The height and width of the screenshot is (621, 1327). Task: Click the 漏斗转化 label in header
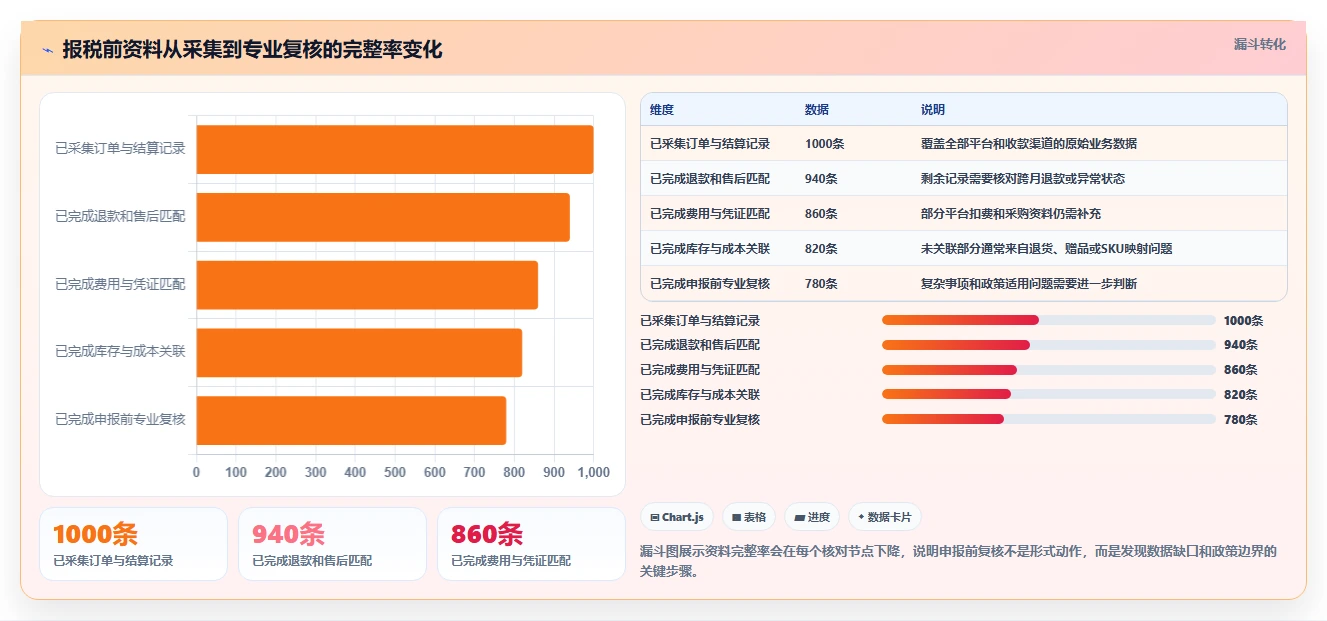[x=1259, y=44]
